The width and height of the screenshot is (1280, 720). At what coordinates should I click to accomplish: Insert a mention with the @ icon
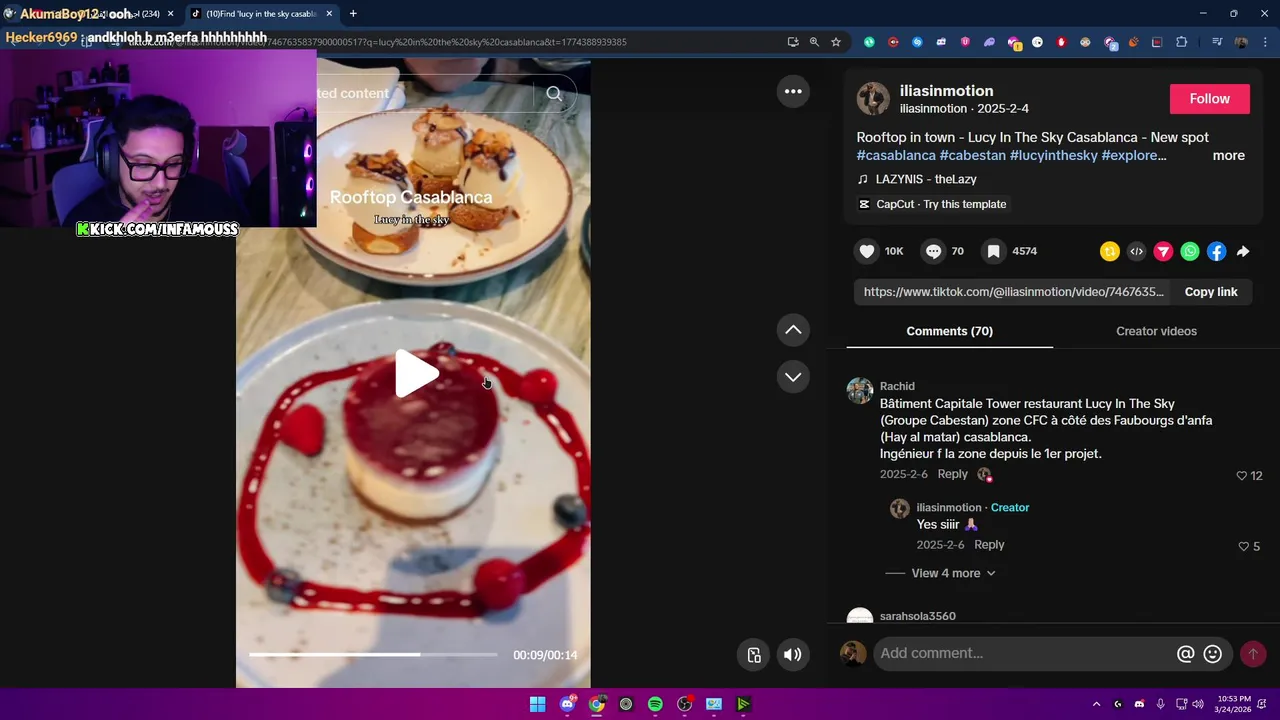click(x=1185, y=654)
